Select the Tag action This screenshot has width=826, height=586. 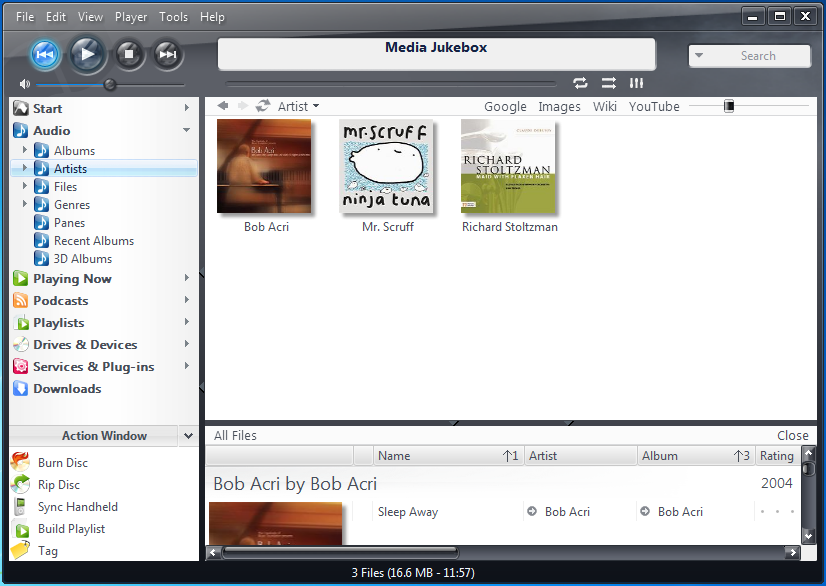24,551
